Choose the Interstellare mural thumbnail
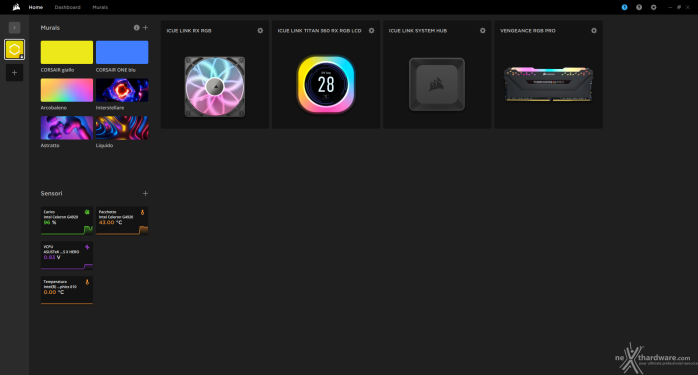The height and width of the screenshot is (375, 698). pyautogui.click(x=122, y=90)
